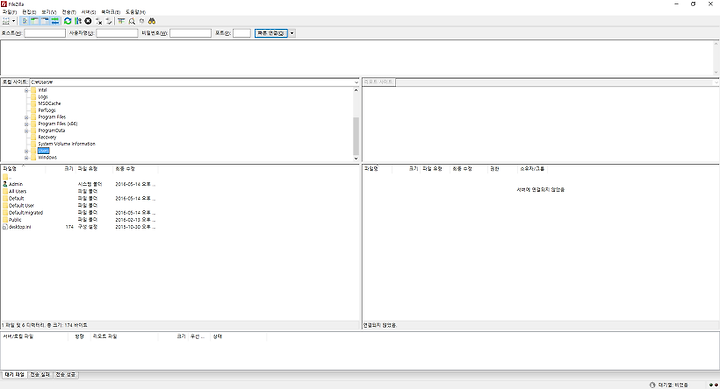The image size is (720, 389).
Task: Open the 도움말(H) menu
Action: click(135, 12)
